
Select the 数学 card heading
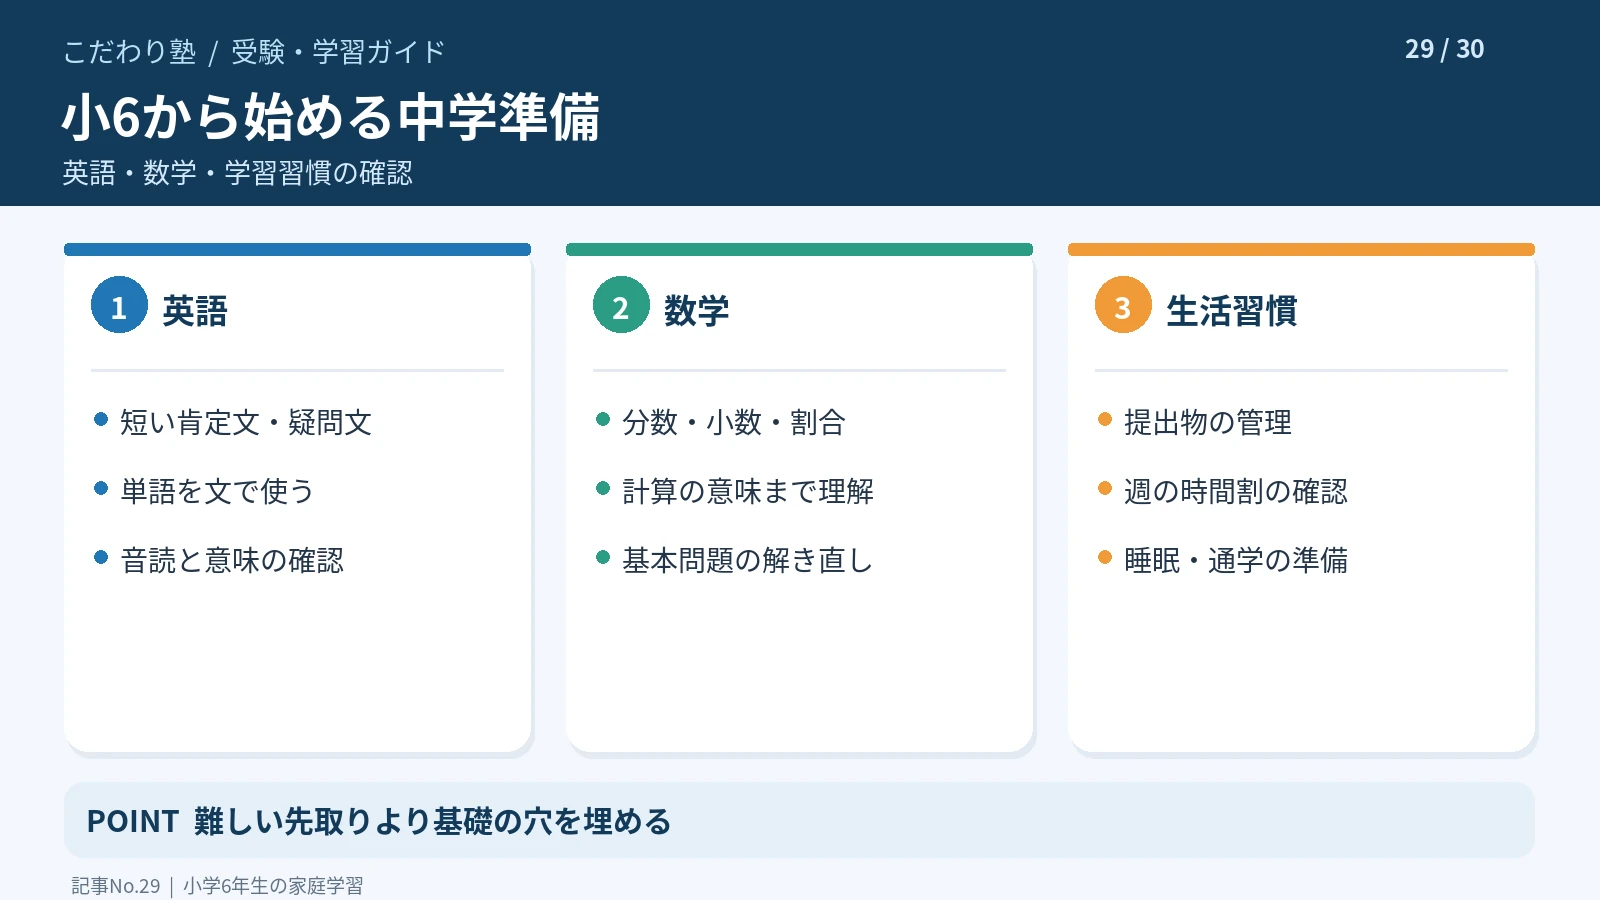pos(697,311)
